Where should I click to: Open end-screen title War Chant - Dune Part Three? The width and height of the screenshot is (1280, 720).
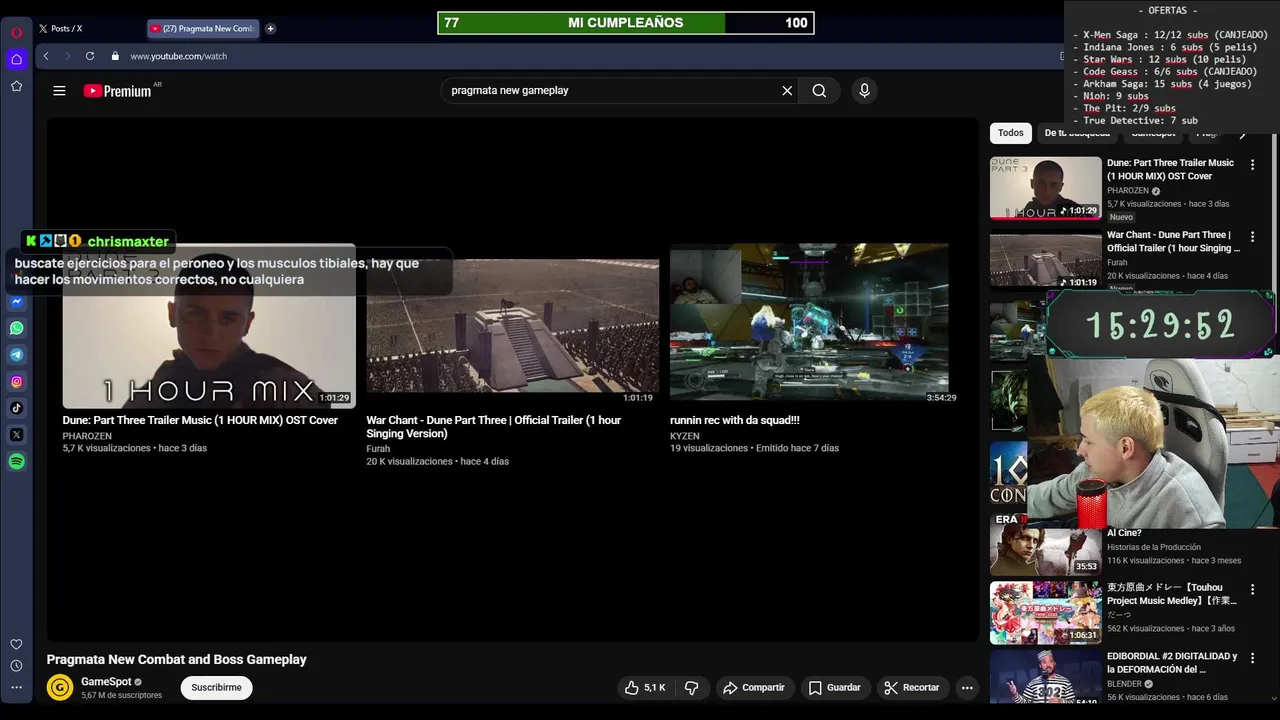pos(494,427)
